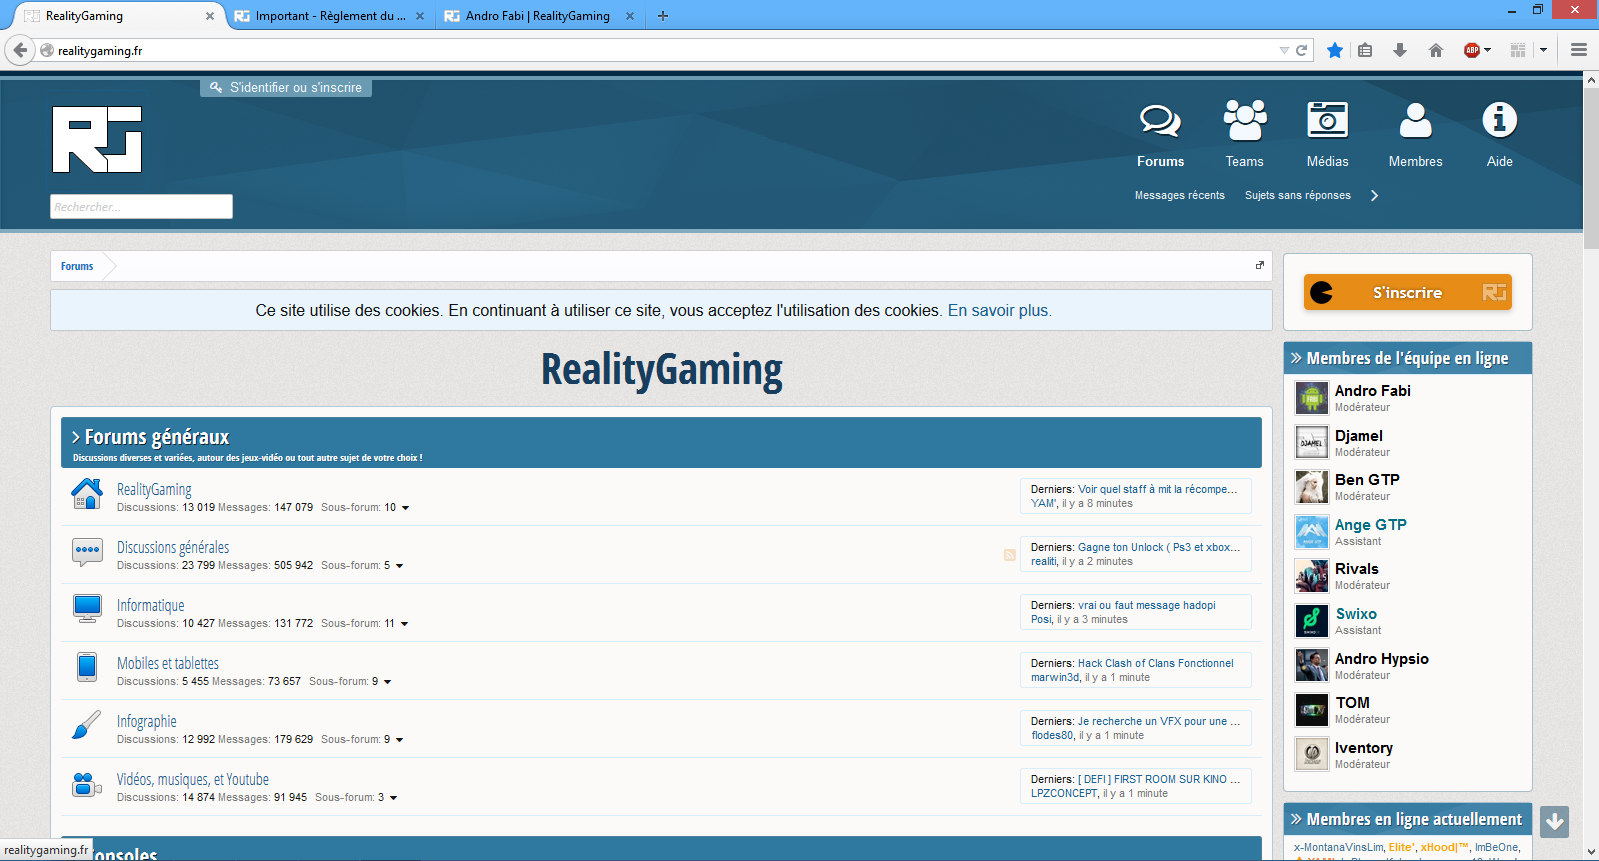Click the RealityGaming RG logo
The height and width of the screenshot is (861, 1599).
click(97, 140)
